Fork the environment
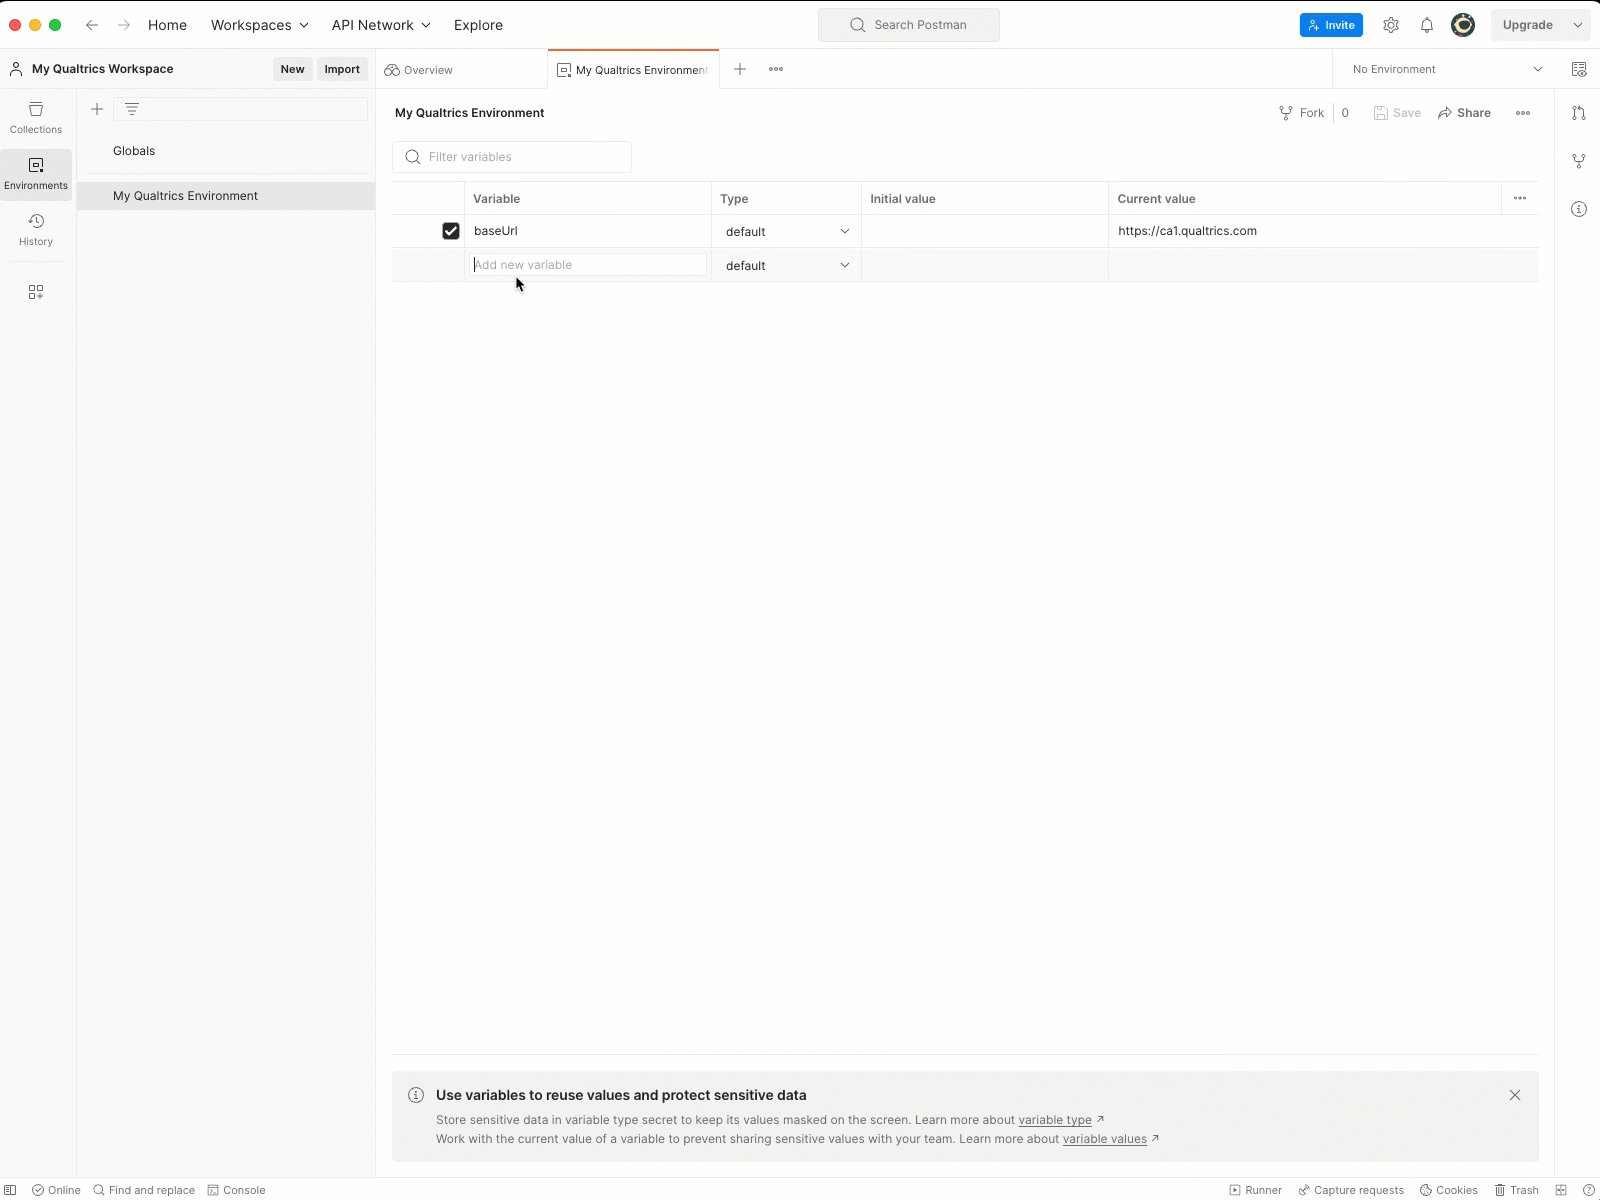Image resolution: width=1600 pixels, height=1200 pixels. [1302, 113]
